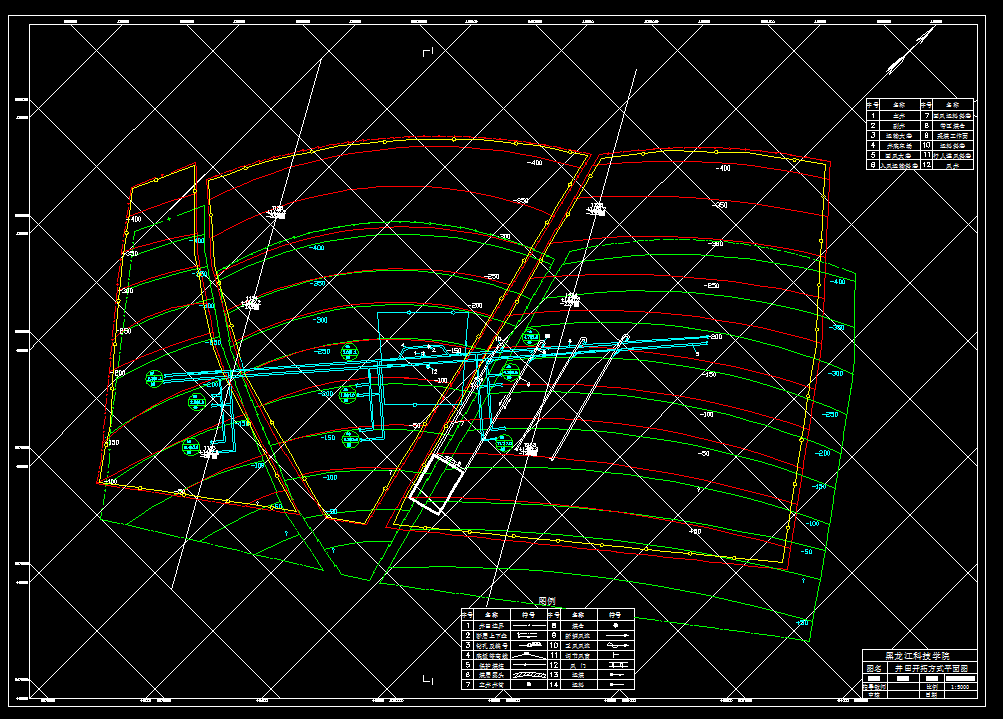Click the 图名 label cell
Image resolution: width=1003 pixels, height=719 pixels.
tap(874, 668)
